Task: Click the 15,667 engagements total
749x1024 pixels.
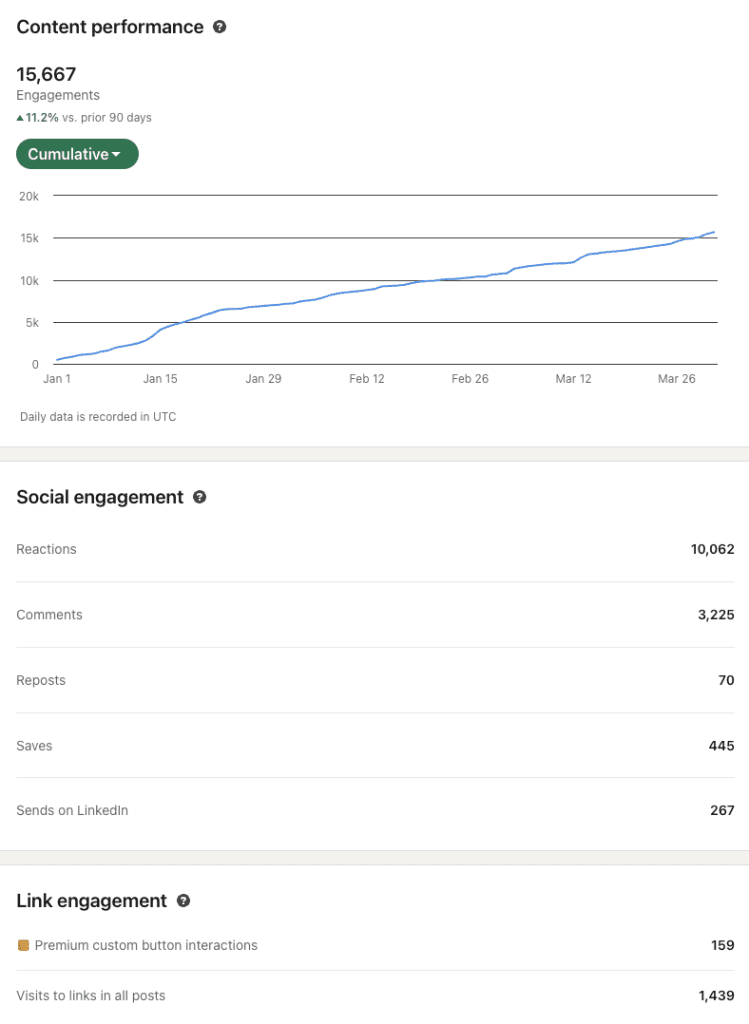Action: click(x=46, y=74)
